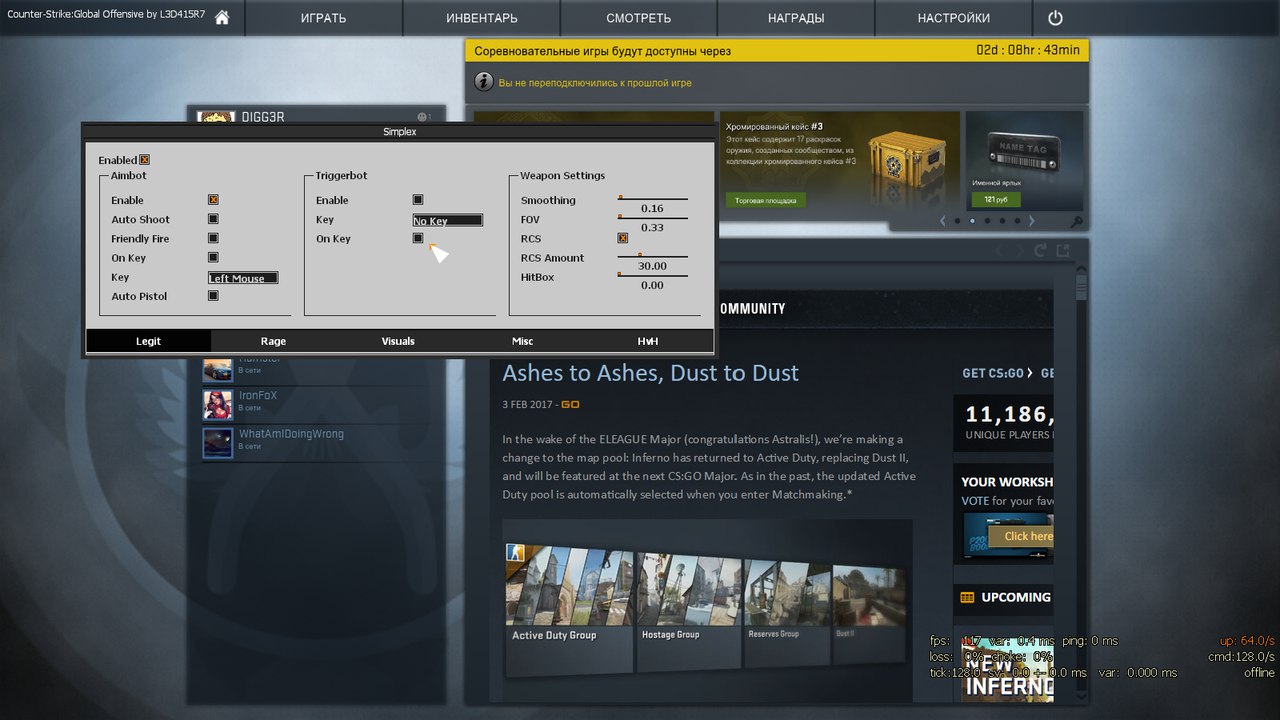Switch to HvH tab
The image size is (1280, 720).
coord(648,341)
